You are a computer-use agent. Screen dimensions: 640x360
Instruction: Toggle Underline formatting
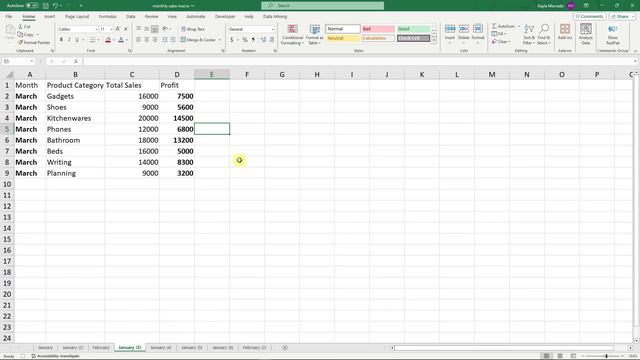77,40
